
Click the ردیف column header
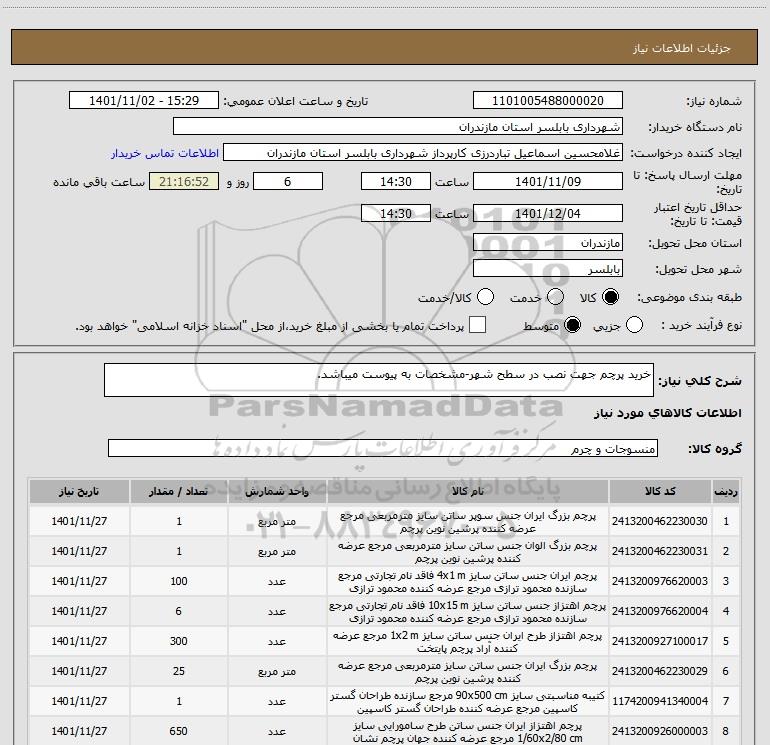[x=726, y=492]
